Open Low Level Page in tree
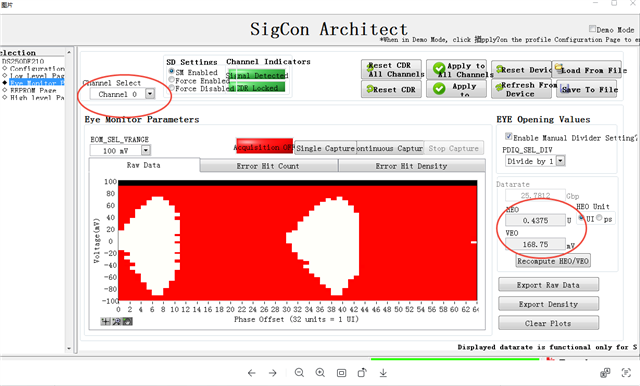Image resolution: width=640 pixels, height=386 pixels. pyautogui.click(x=37, y=76)
